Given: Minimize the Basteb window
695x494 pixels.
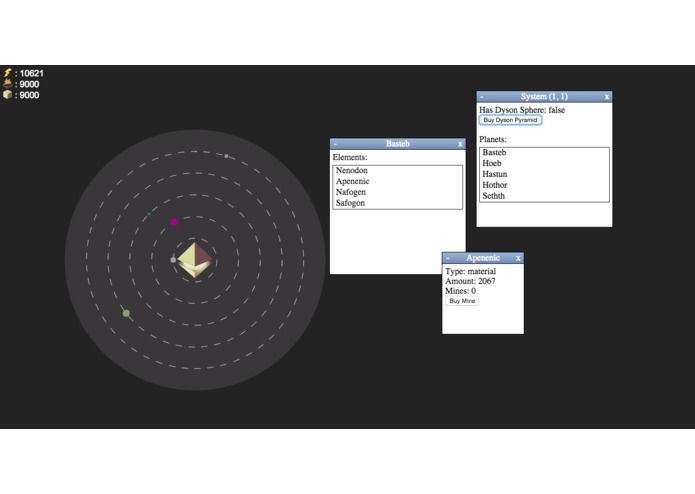Looking at the screenshot, I should click(336, 144).
